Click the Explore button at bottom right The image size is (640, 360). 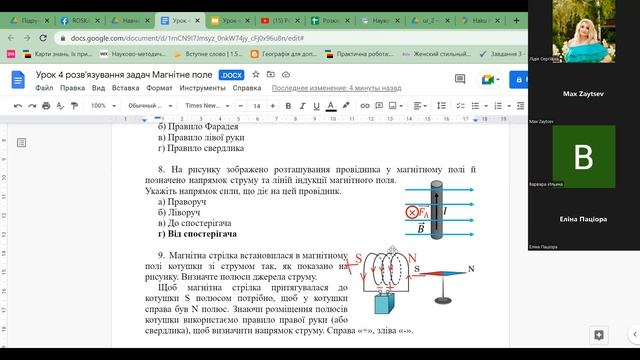coord(599,335)
